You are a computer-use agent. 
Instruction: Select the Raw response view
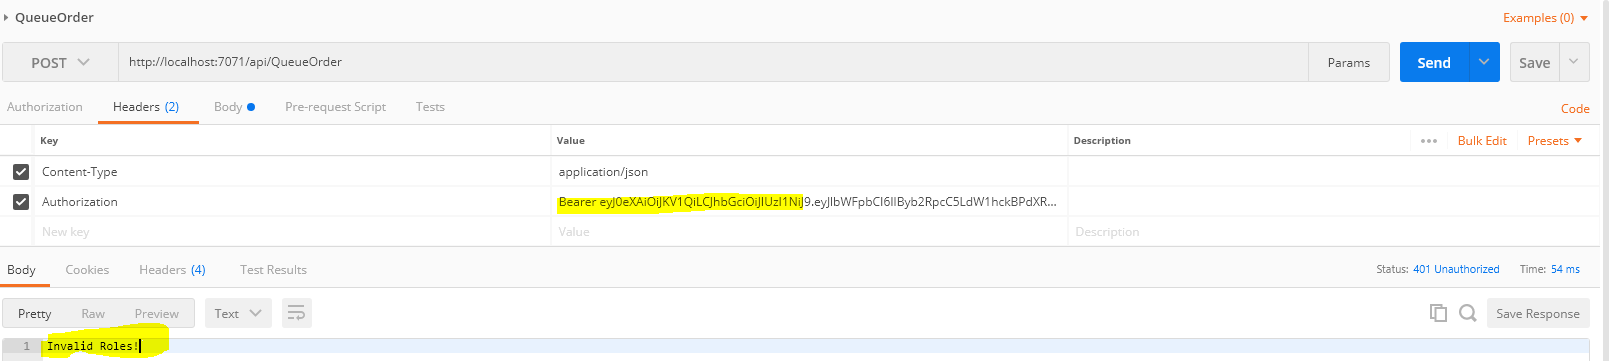pos(93,313)
